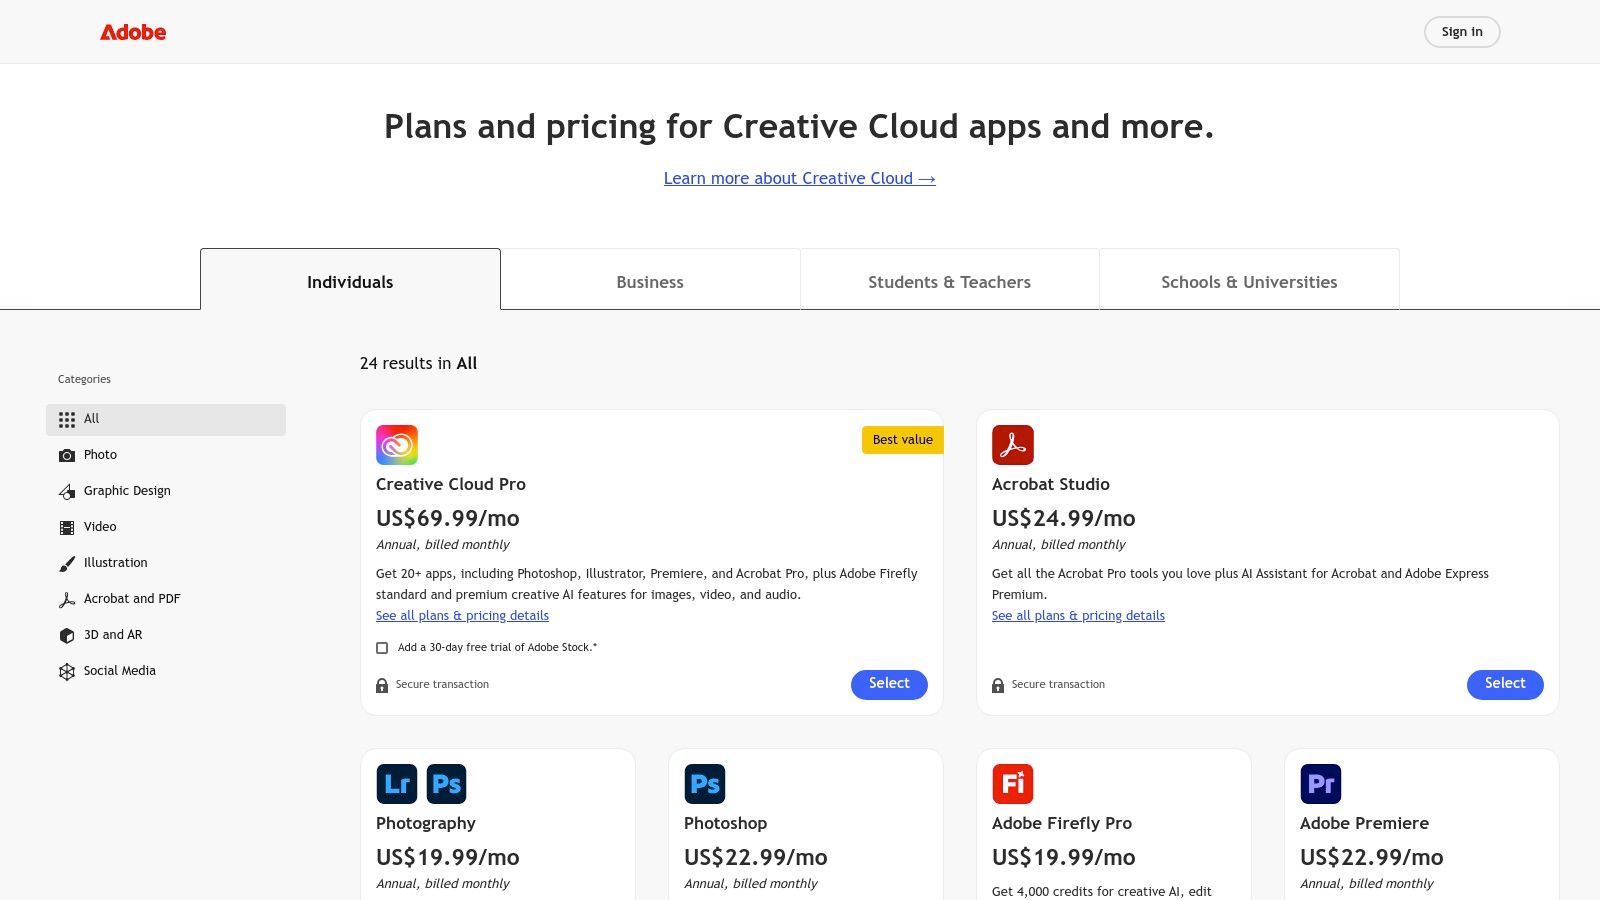
Task: Switch to the Business tab
Action: coord(650,282)
